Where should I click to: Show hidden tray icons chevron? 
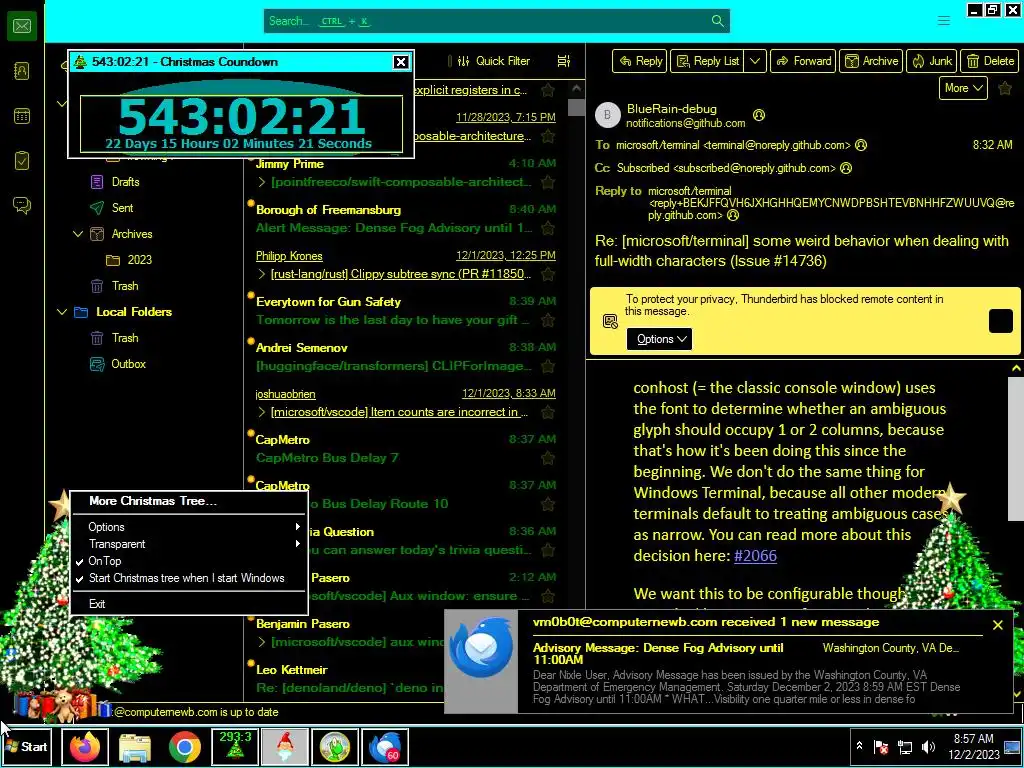click(859, 746)
